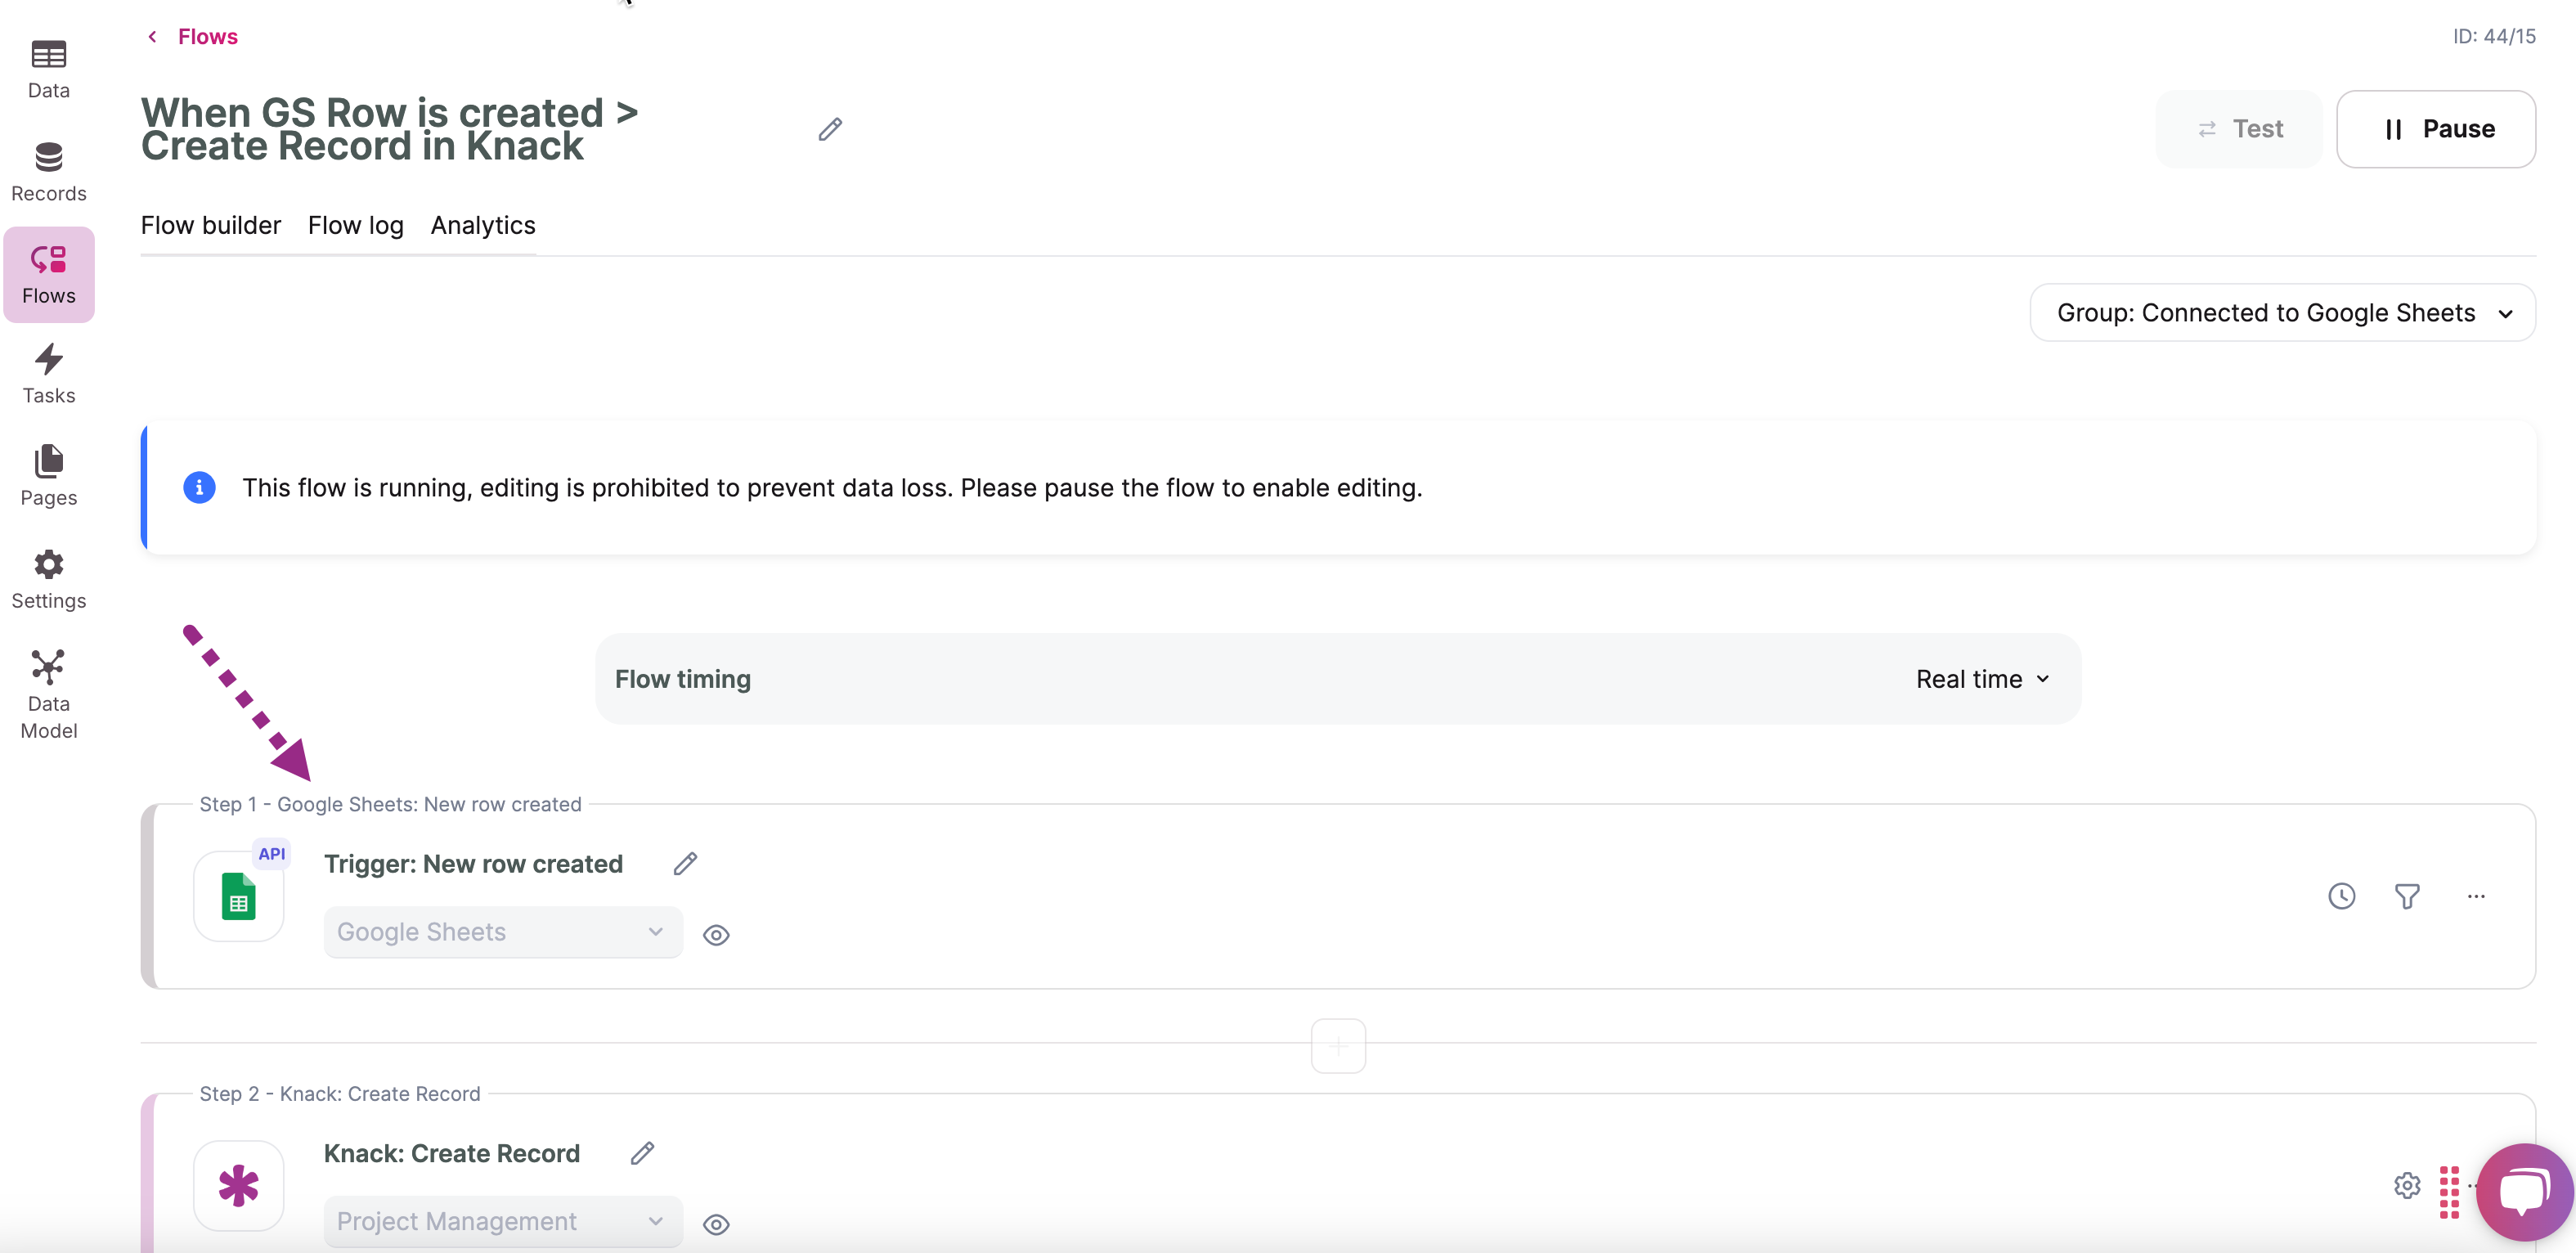The height and width of the screenshot is (1253, 2576).
Task: Go back via the Flows breadcrumb link
Action: [207, 36]
